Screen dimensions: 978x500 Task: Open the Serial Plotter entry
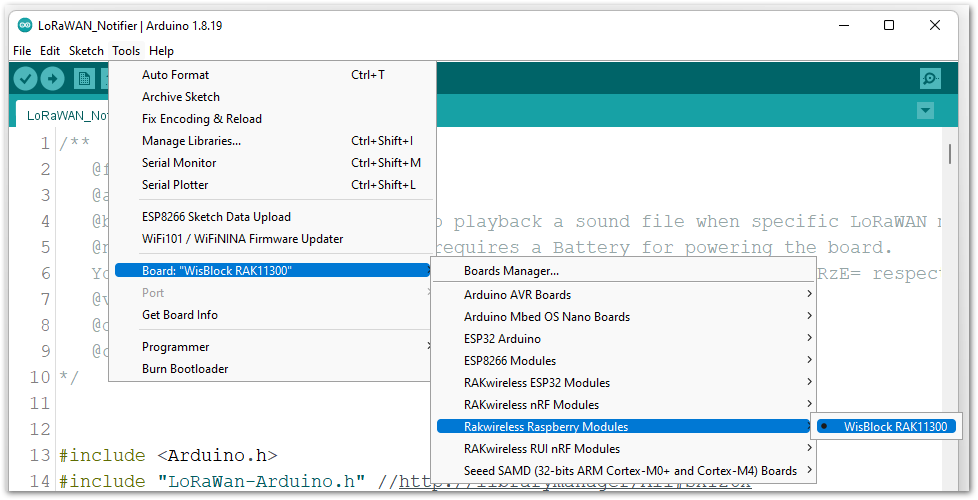(x=272, y=185)
